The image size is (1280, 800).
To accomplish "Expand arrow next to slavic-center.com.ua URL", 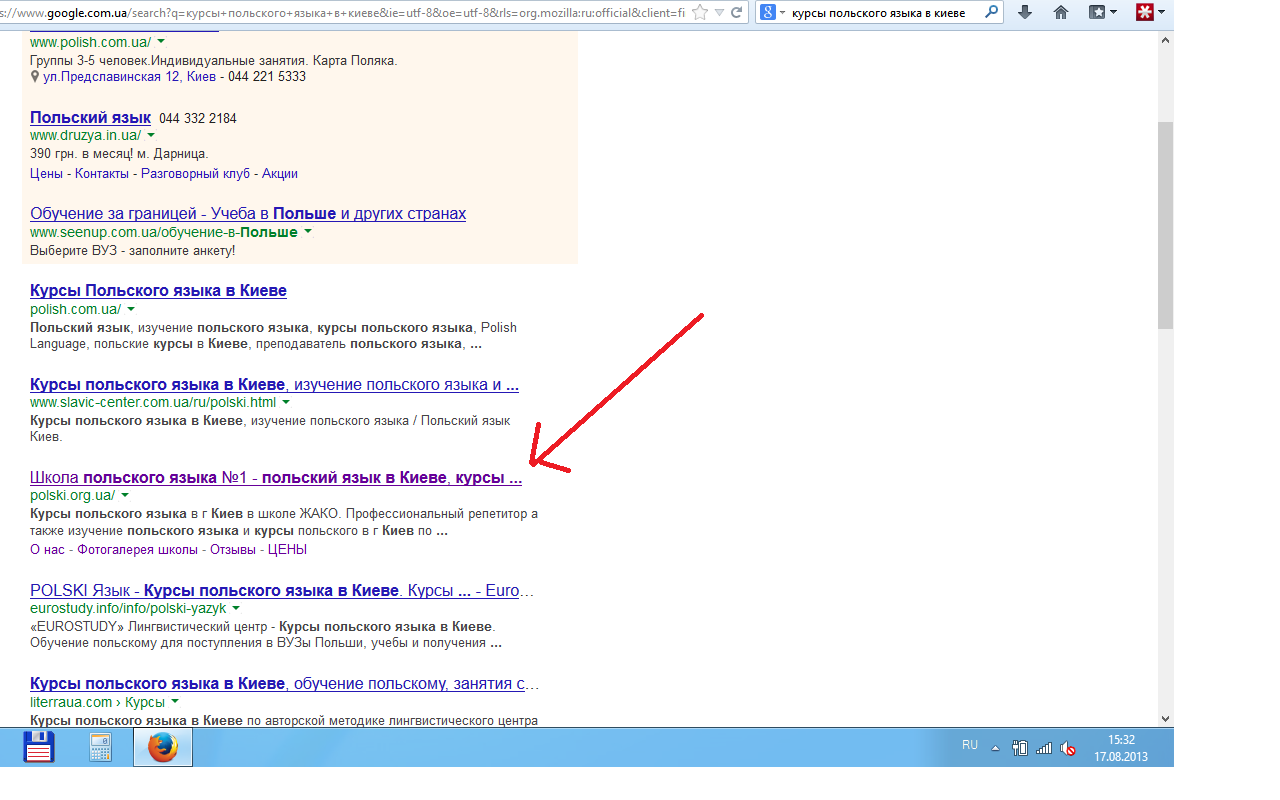I will (x=286, y=403).
